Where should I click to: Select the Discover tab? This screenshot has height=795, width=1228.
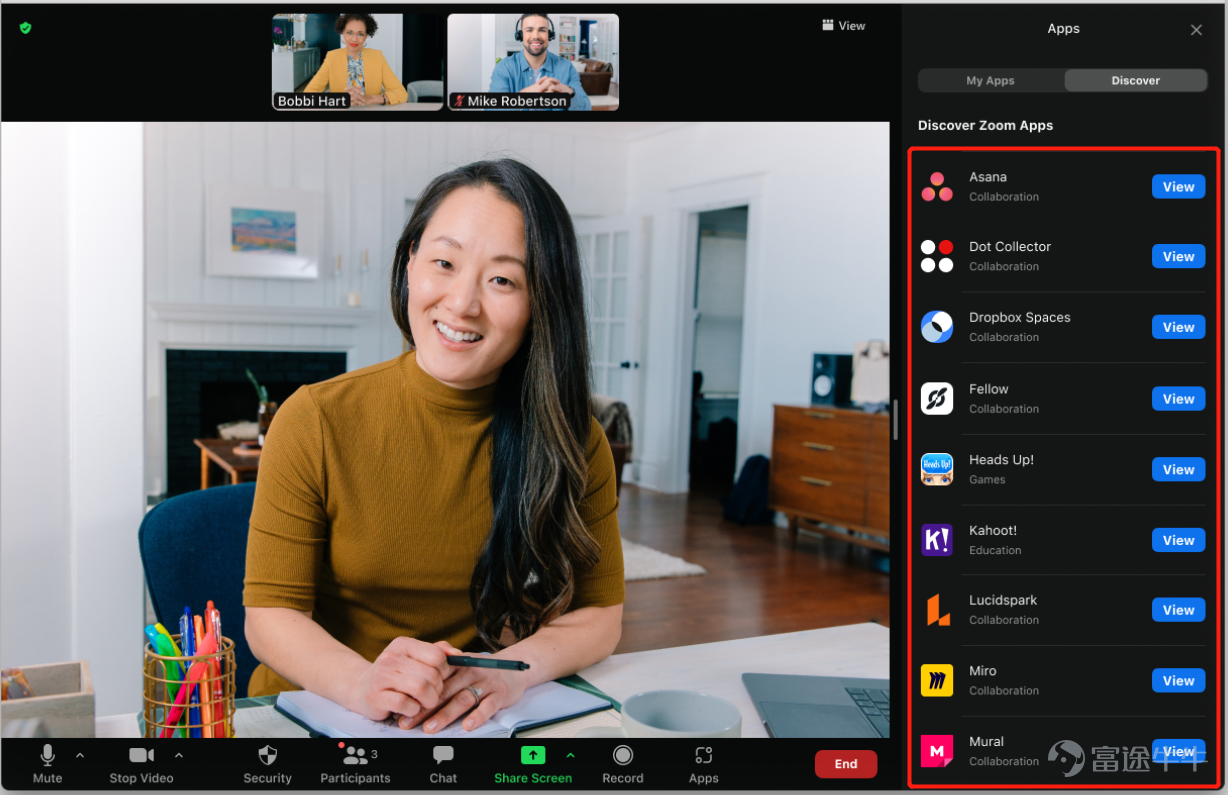pos(1136,81)
